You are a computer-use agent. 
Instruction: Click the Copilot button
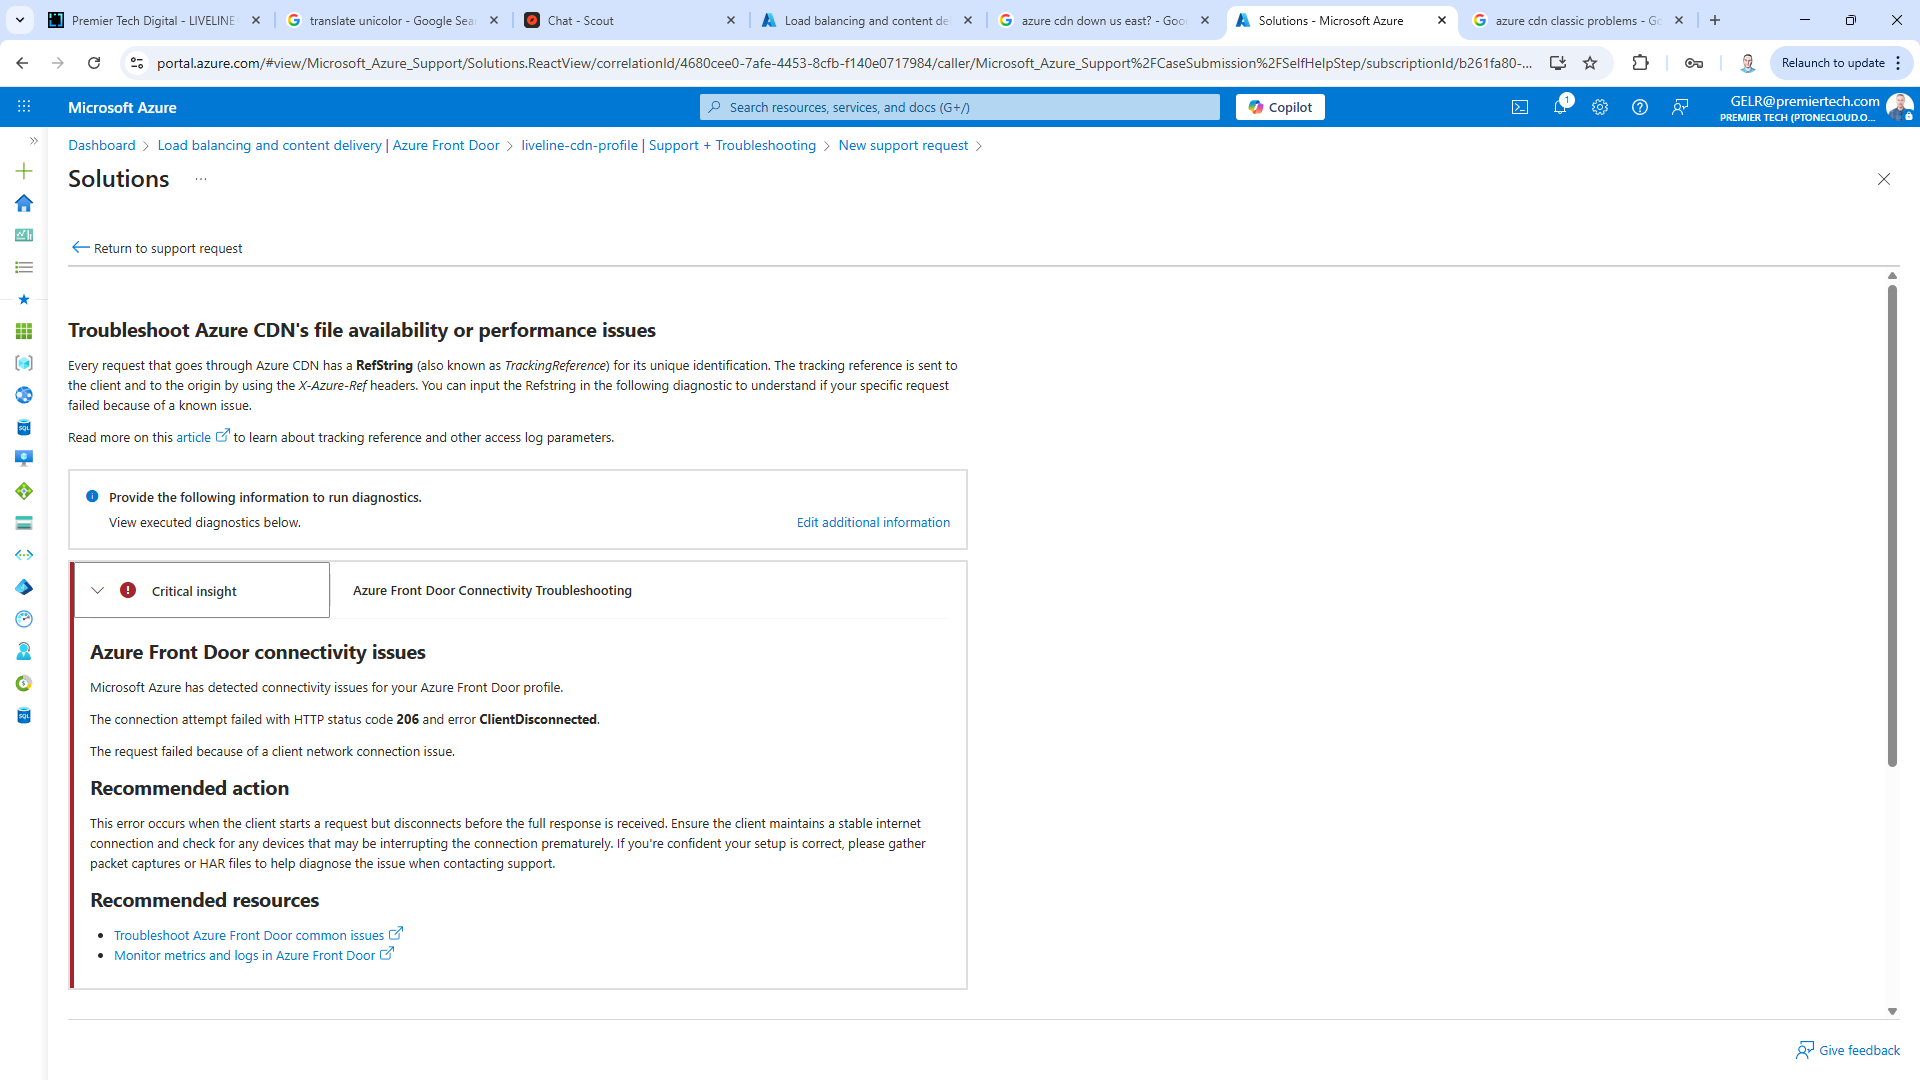tap(1280, 107)
